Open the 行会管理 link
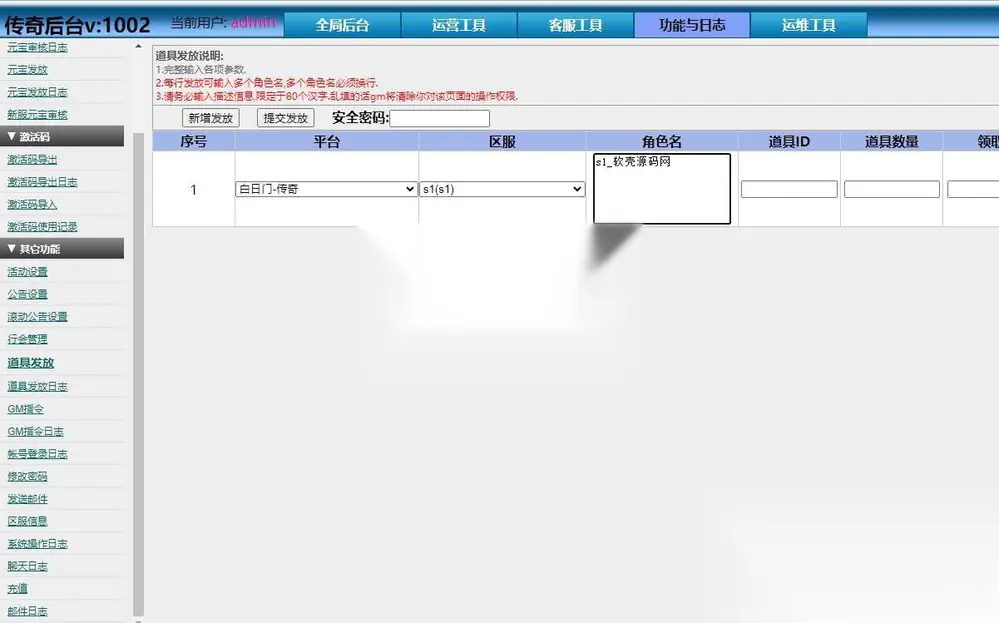This screenshot has height=623, width=999. pos(27,339)
